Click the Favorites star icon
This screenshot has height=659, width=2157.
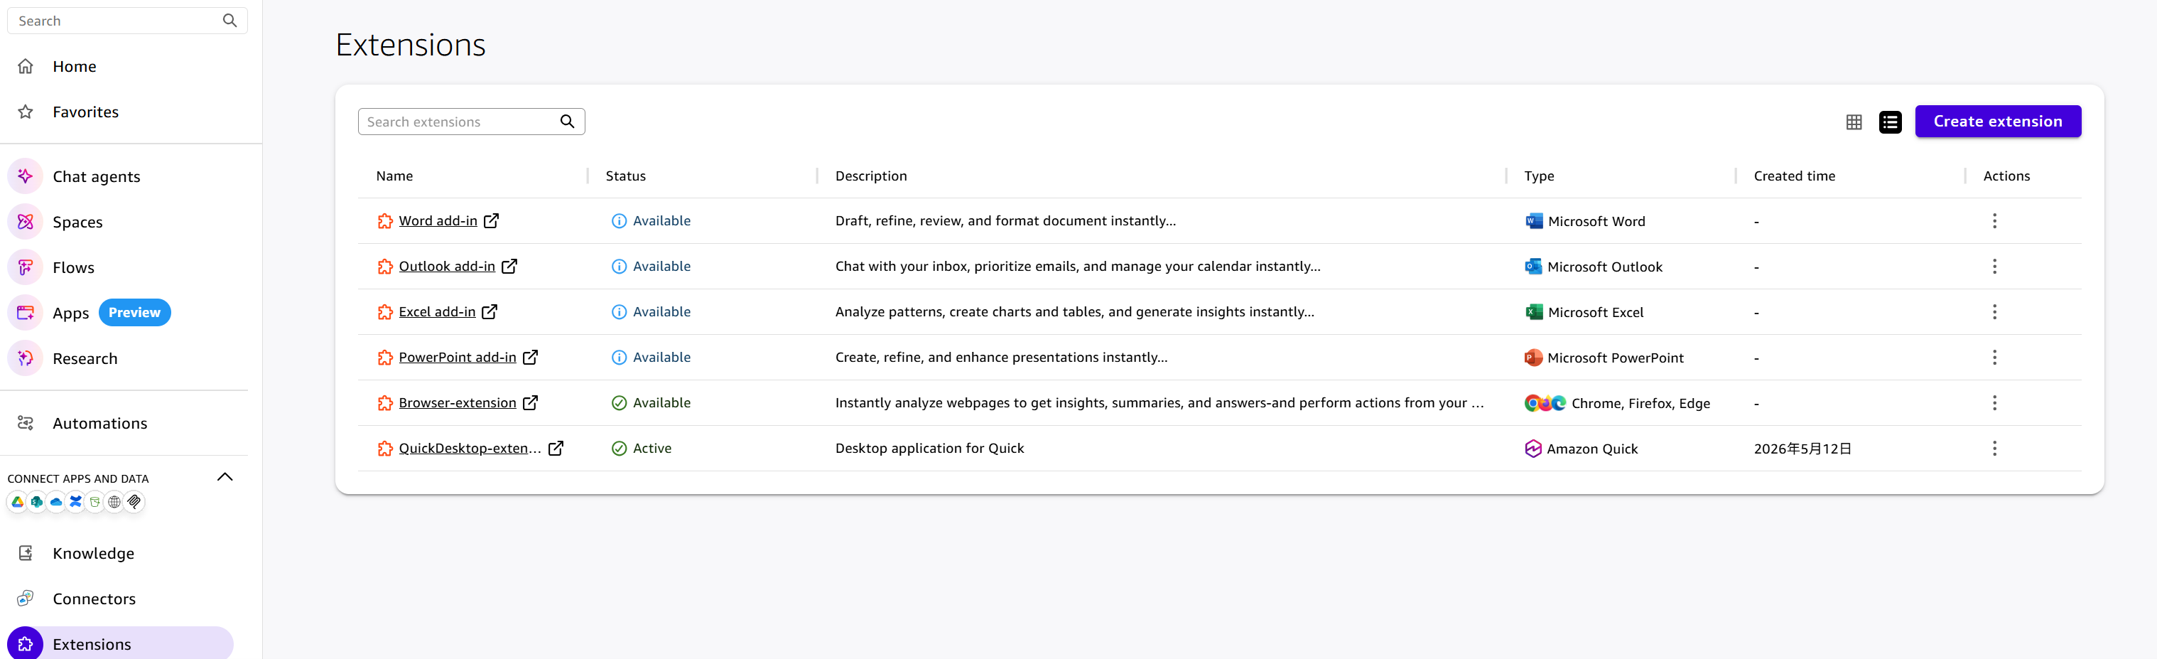click(x=26, y=112)
